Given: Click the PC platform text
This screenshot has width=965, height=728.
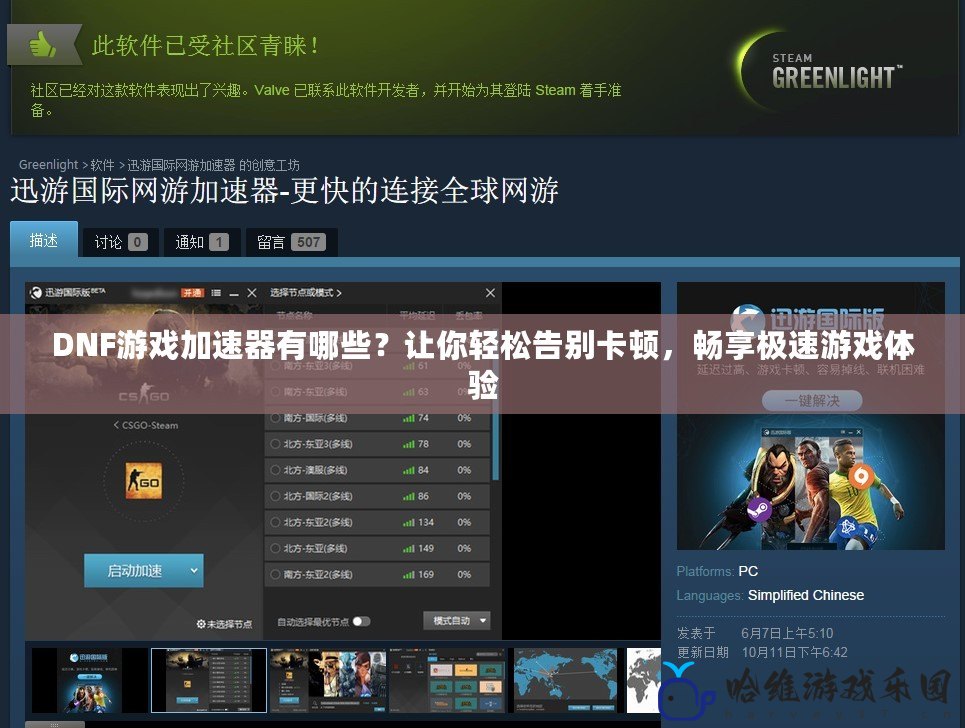Looking at the screenshot, I should [x=748, y=571].
